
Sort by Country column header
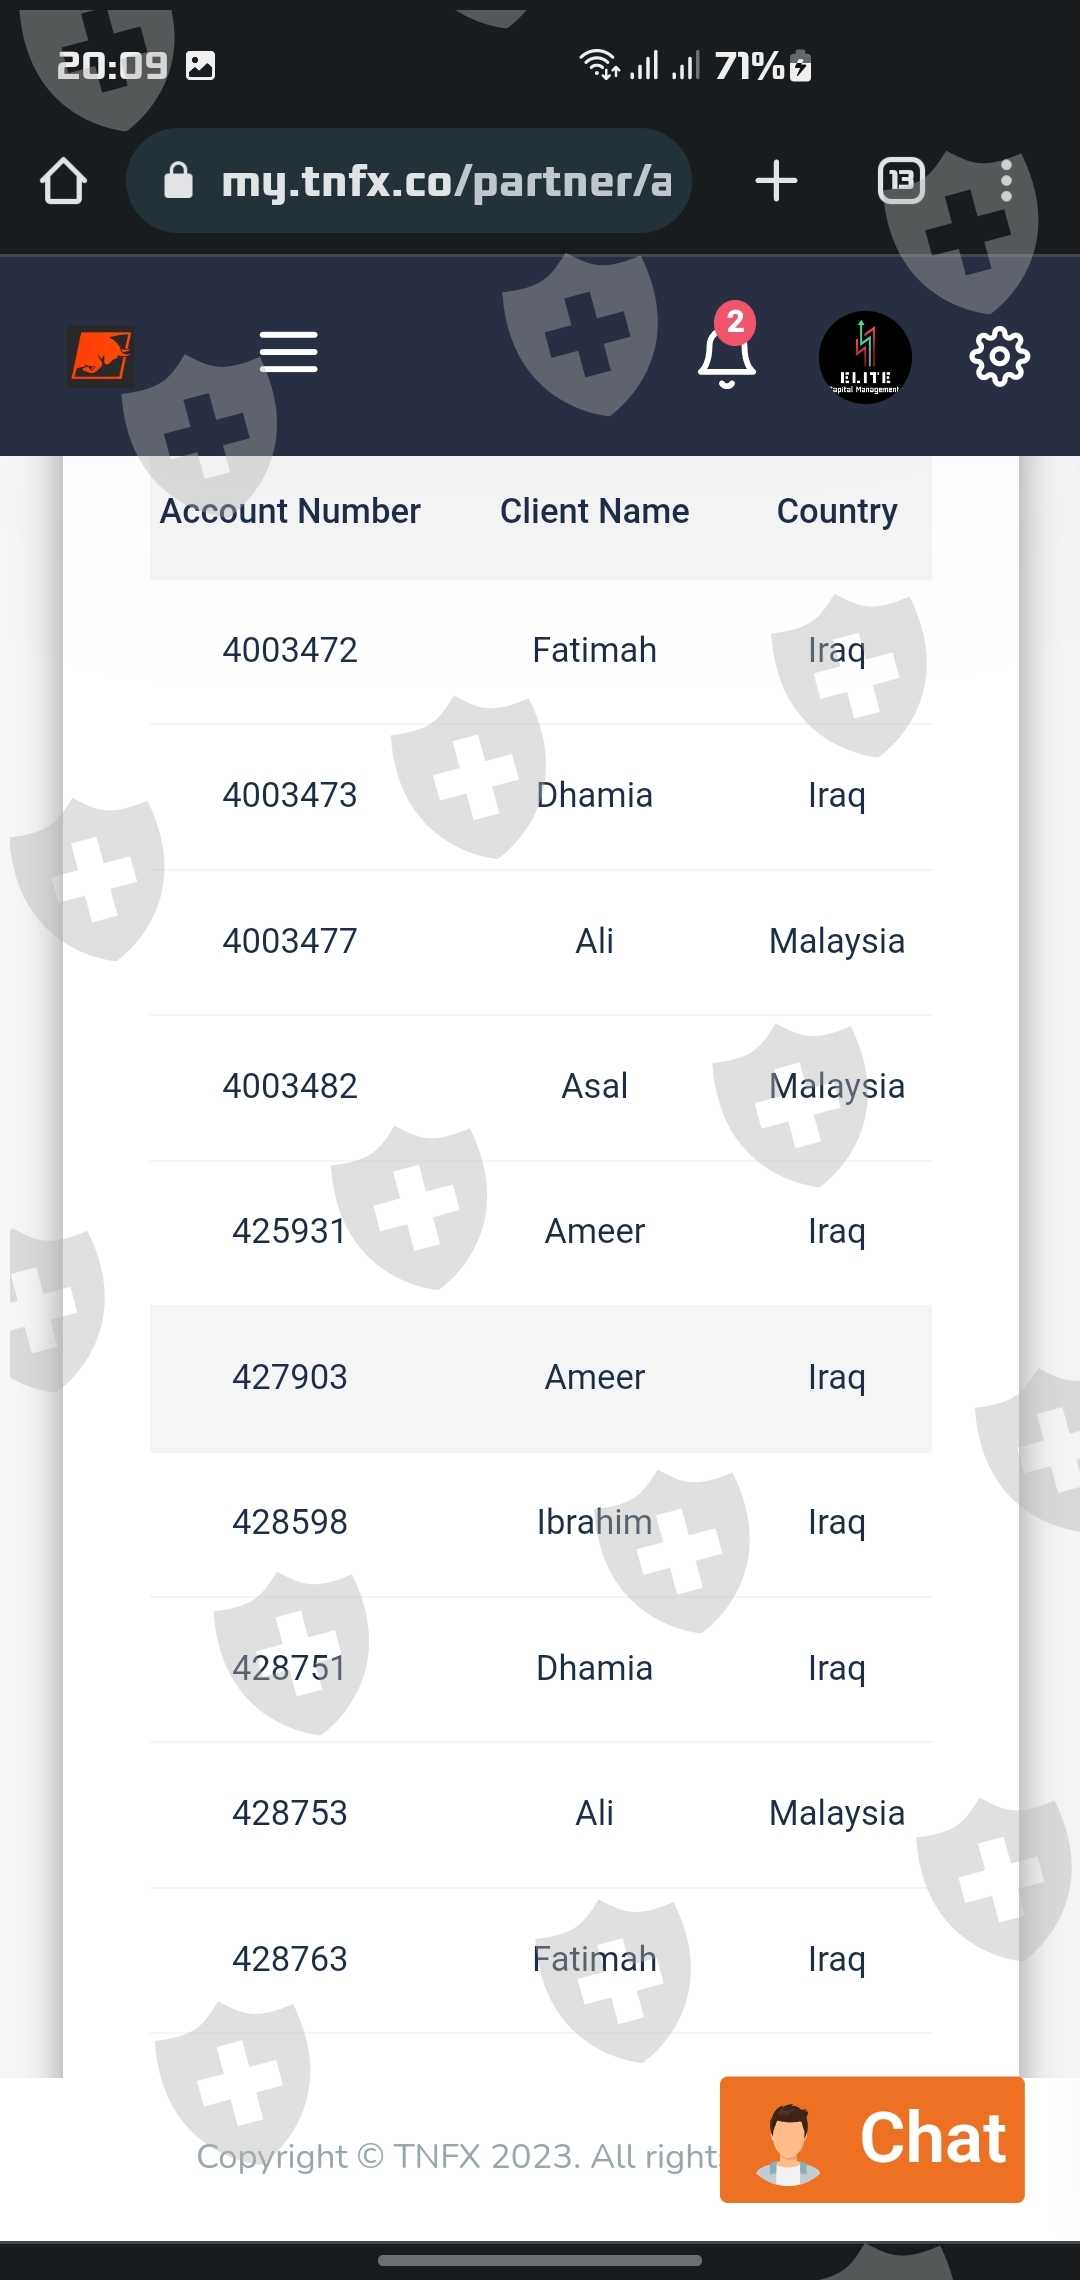tap(837, 511)
